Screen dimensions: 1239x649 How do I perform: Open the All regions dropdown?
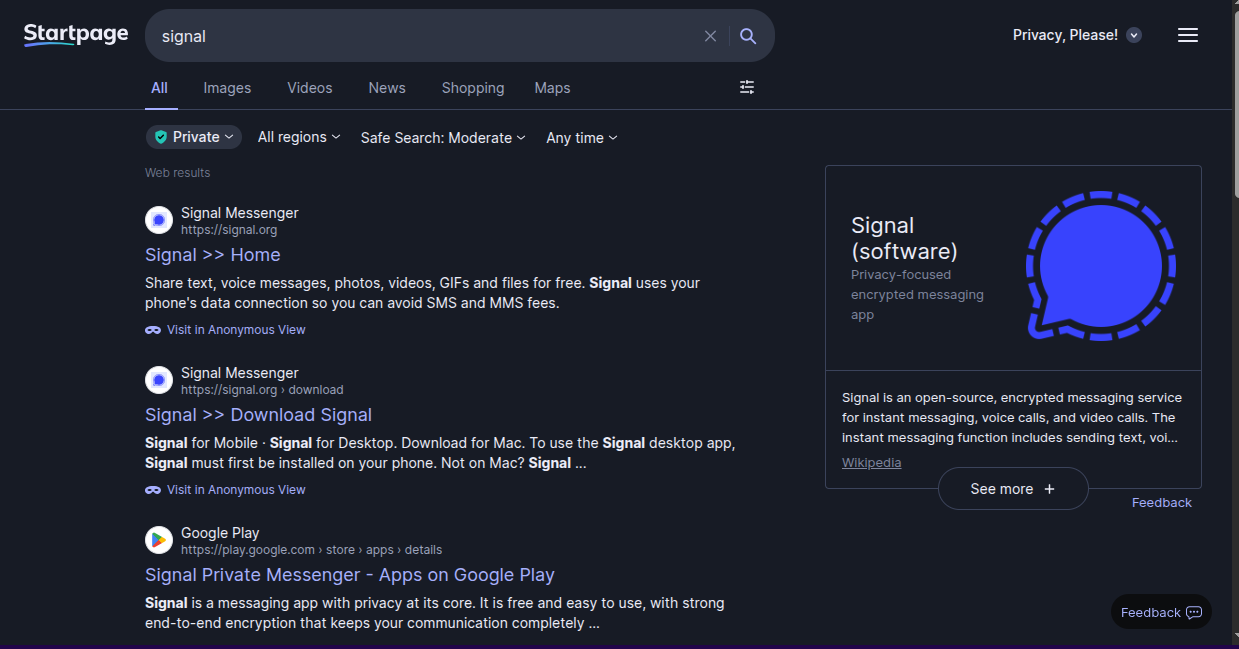tap(299, 137)
